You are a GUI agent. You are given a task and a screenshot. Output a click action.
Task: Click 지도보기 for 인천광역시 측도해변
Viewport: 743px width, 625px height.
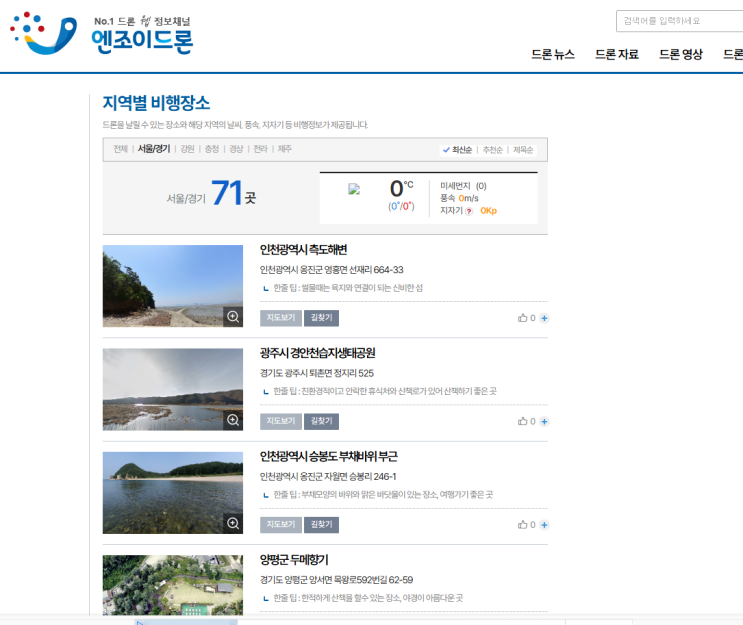pyautogui.click(x=281, y=317)
